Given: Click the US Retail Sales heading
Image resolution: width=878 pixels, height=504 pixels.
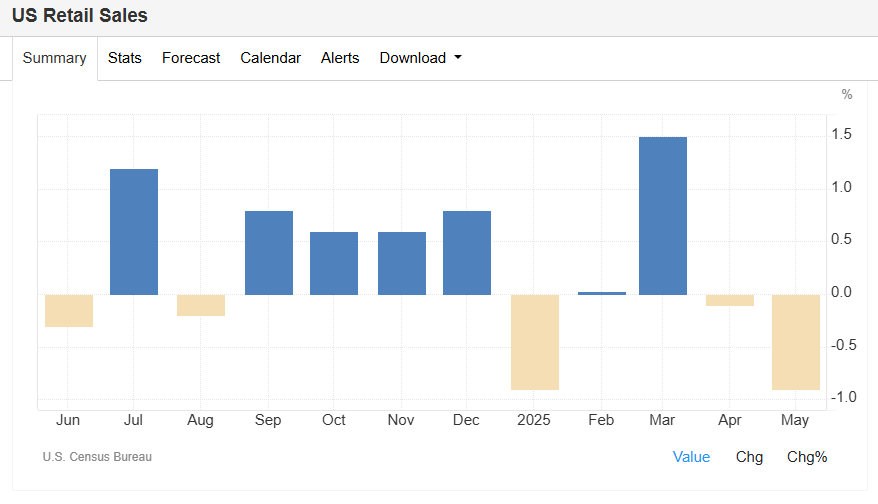Looking at the screenshot, I should (79, 17).
